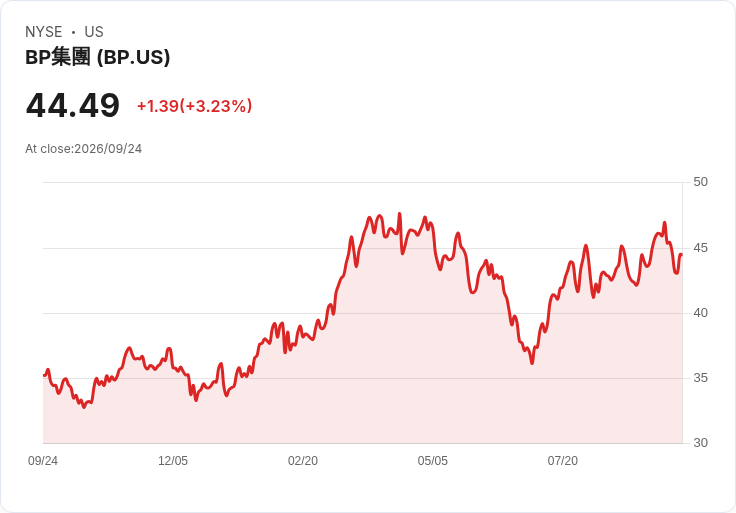Click the +1.39(+3.23%) price change text
Screen dimensions: 736x513
click(x=194, y=106)
